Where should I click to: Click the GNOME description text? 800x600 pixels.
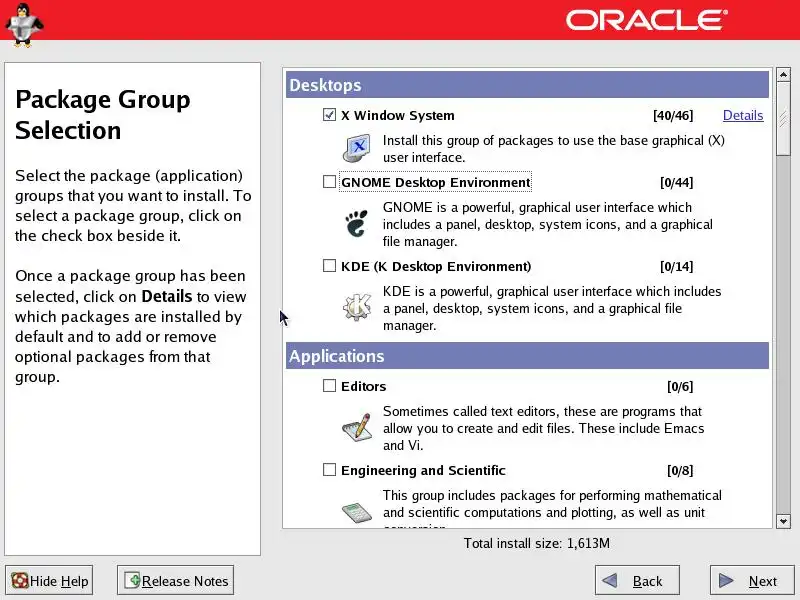pos(547,224)
